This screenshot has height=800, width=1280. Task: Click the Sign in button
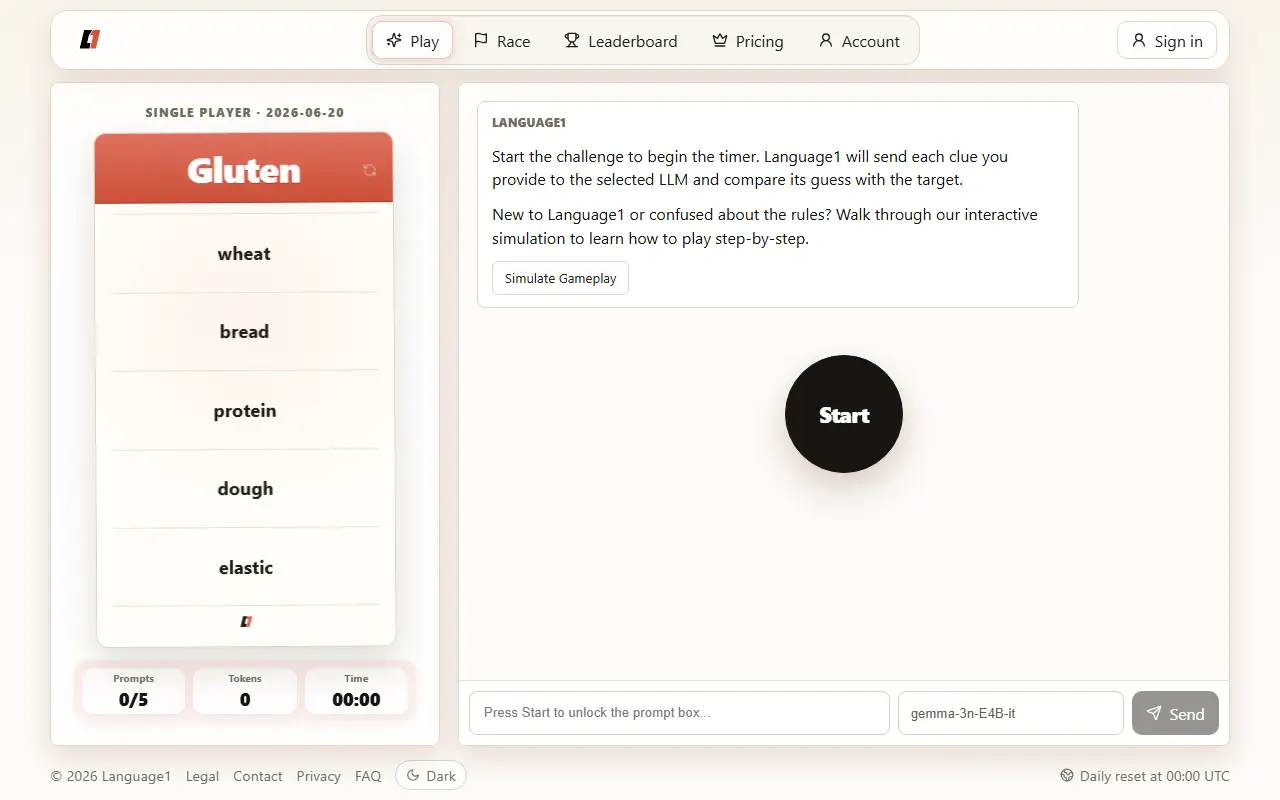pos(1167,41)
